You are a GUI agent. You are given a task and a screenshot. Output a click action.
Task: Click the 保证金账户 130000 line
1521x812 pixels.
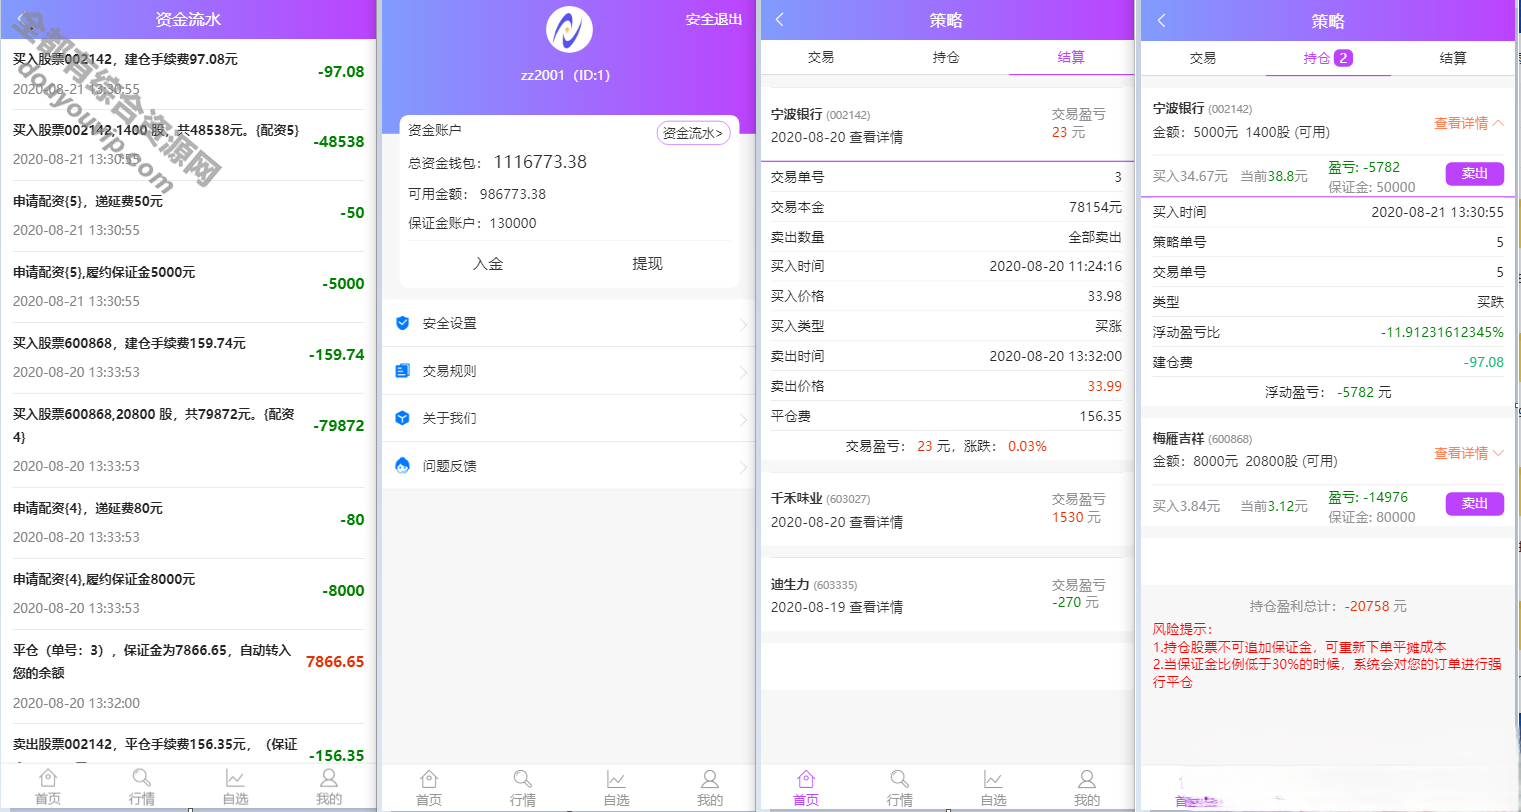(472, 223)
